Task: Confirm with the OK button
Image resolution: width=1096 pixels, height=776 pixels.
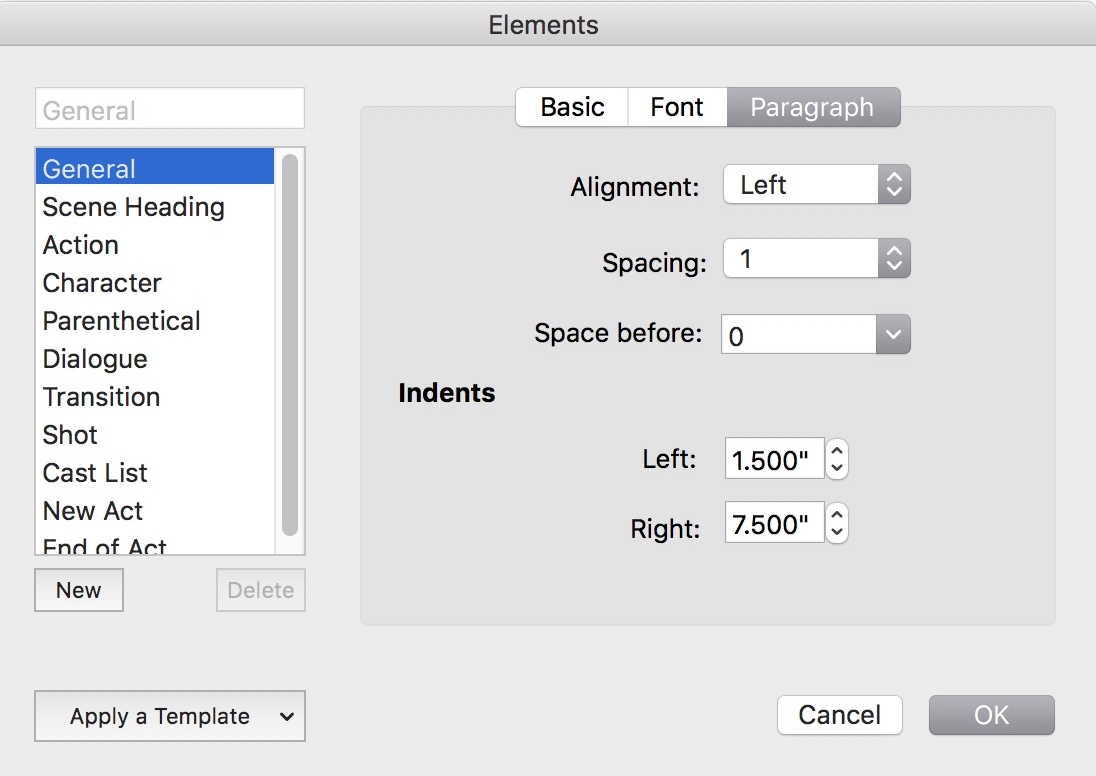Action: 991,715
